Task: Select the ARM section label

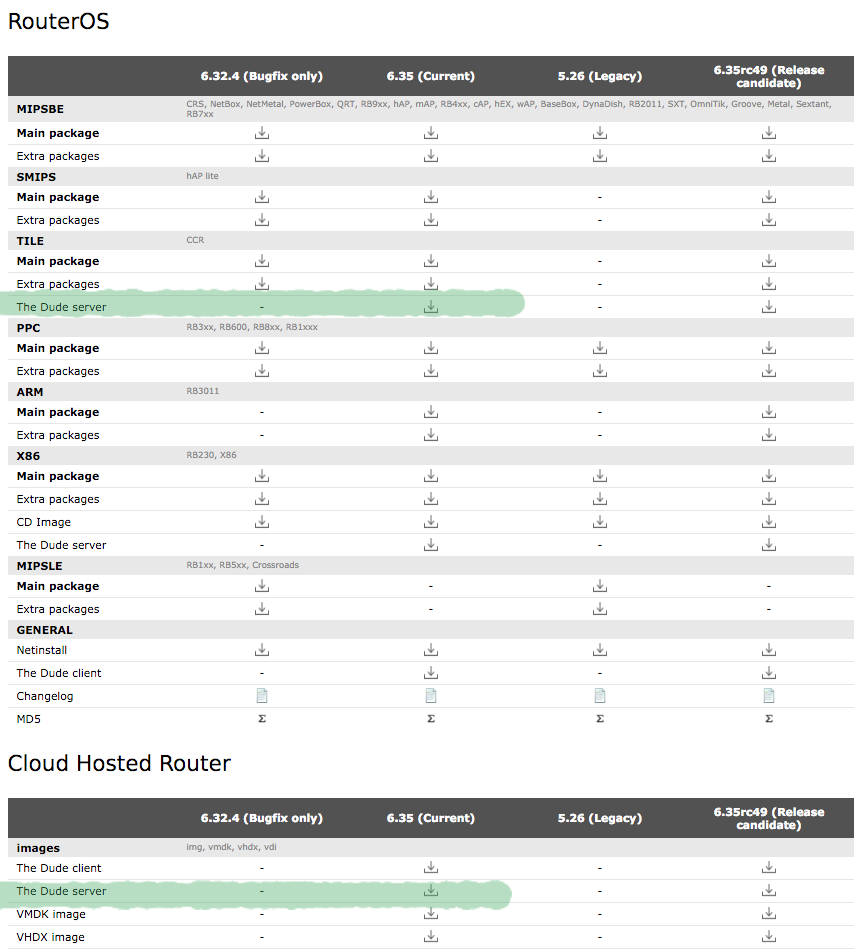Action: click(30, 392)
